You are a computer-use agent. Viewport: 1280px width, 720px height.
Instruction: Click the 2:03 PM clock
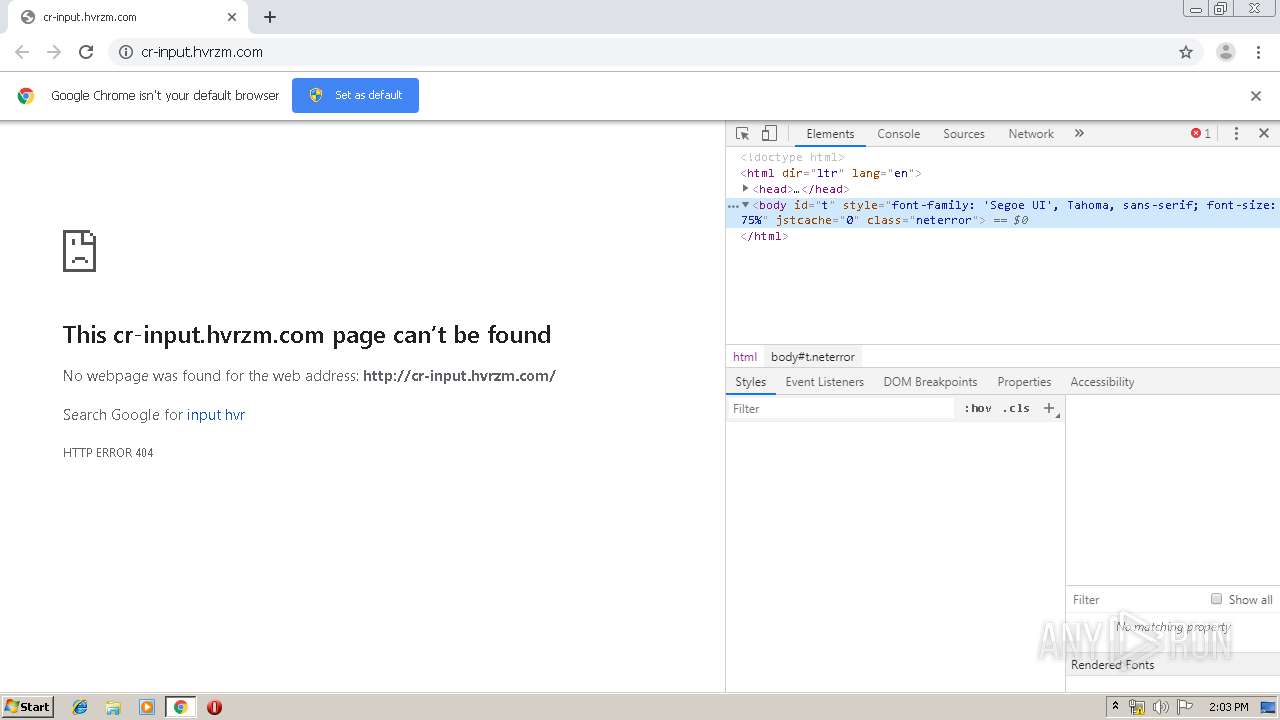point(1228,707)
